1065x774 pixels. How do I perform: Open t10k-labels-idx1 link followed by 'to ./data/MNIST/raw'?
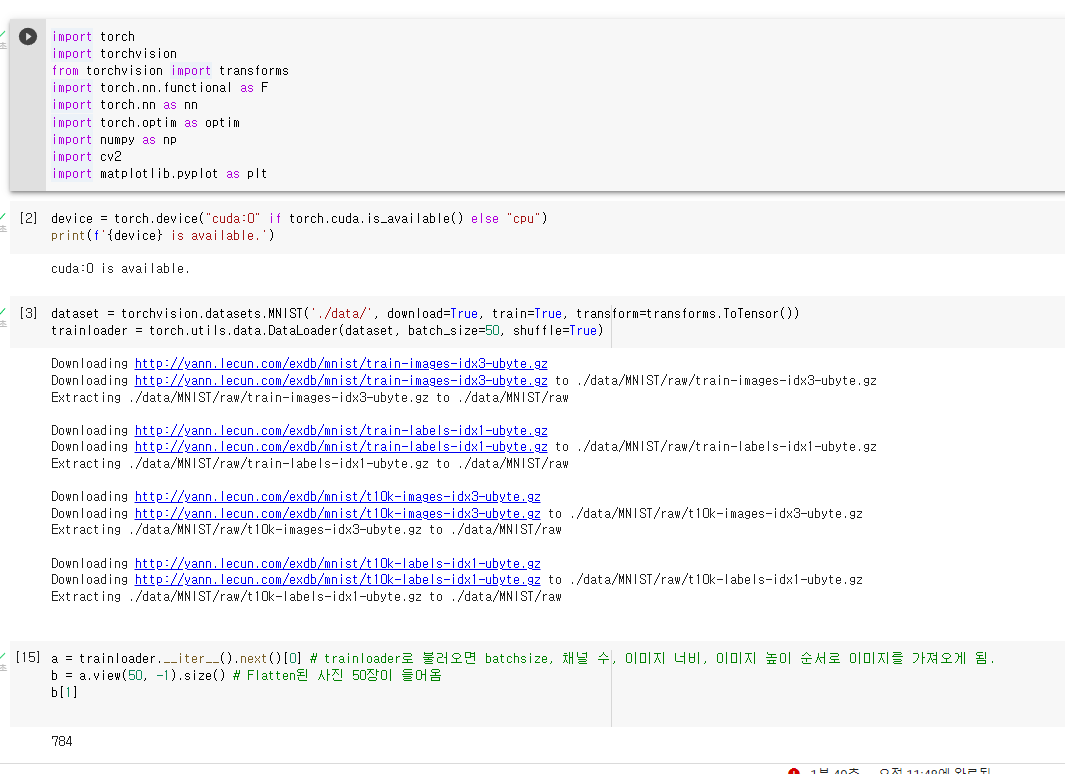pyautogui.click(x=338, y=580)
